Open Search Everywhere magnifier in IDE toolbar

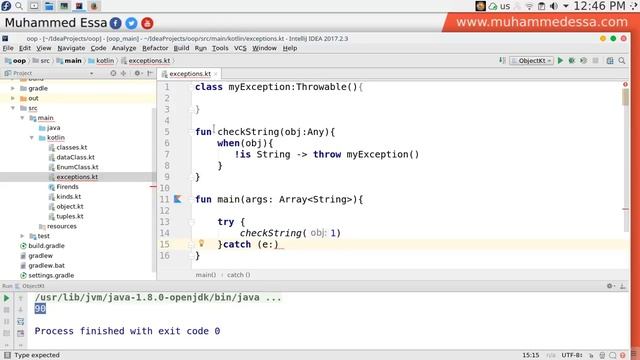coord(622,60)
